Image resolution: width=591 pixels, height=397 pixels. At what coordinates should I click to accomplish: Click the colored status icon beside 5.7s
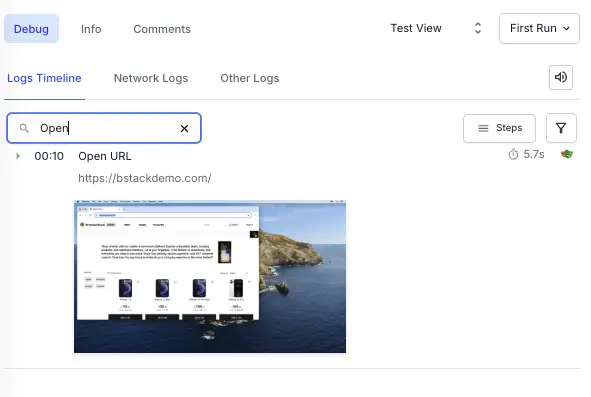point(567,154)
